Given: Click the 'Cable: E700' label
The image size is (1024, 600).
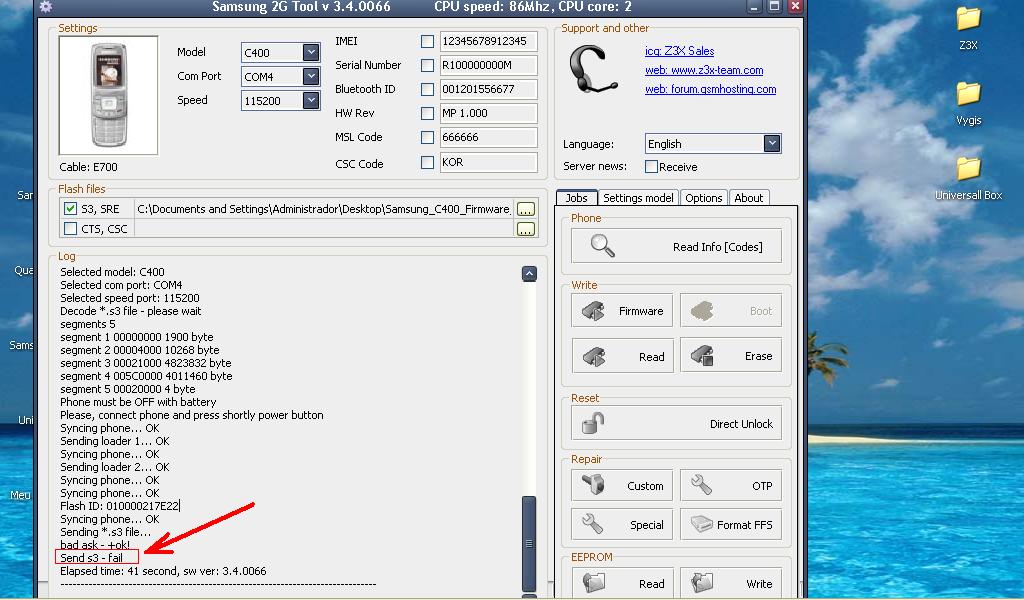Looking at the screenshot, I should point(88,167).
